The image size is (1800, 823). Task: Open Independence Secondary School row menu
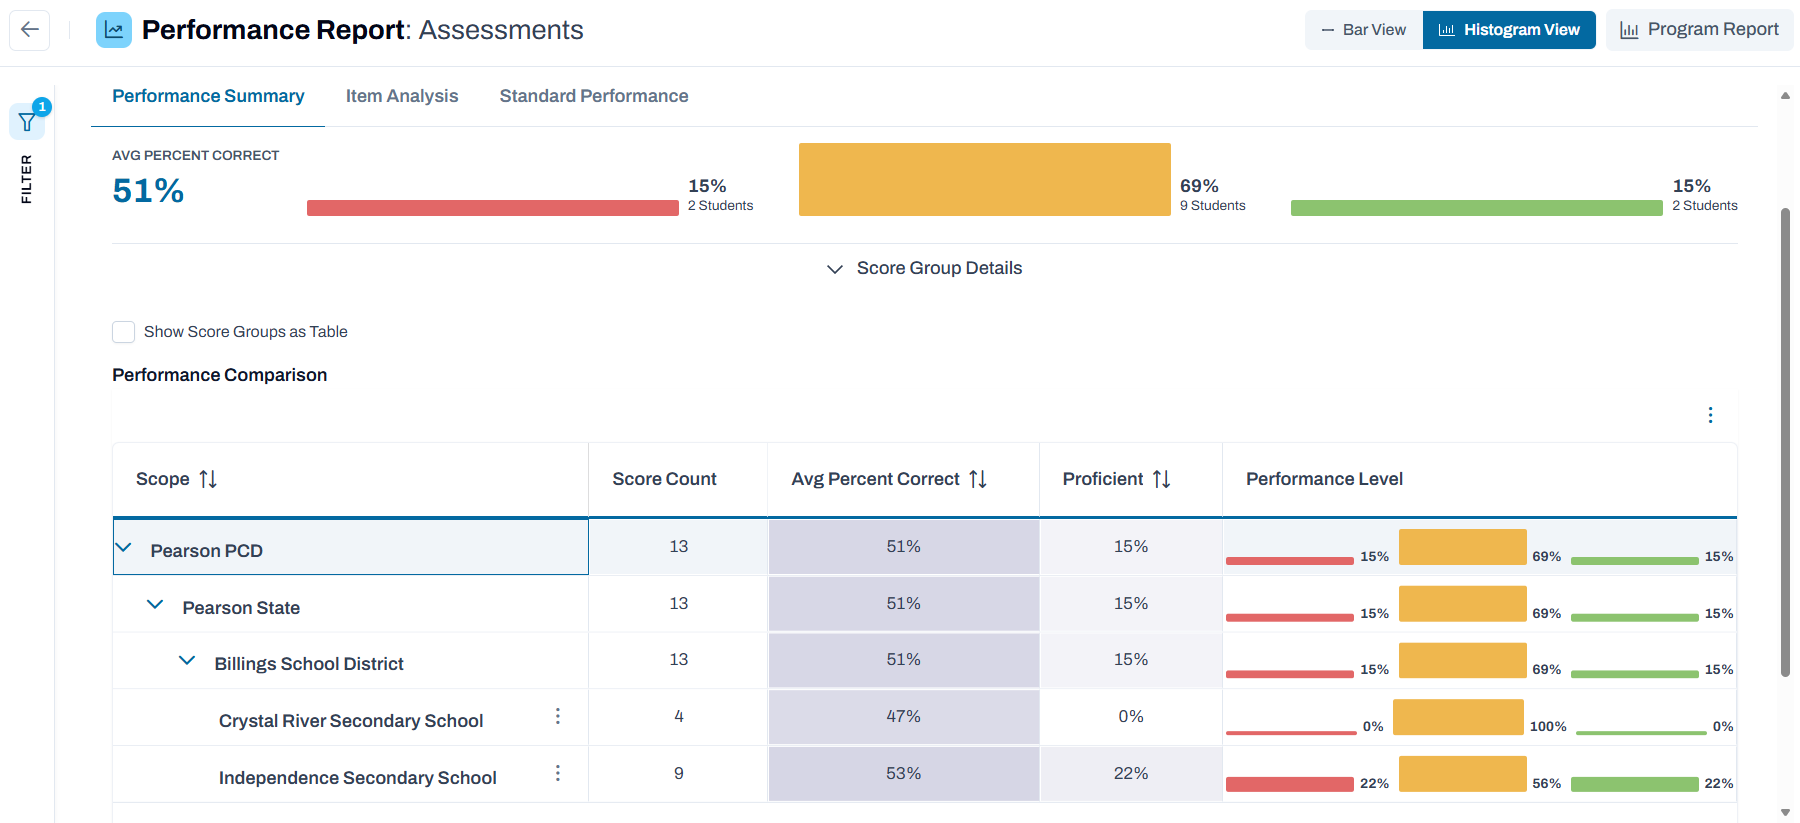[x=558, y=773]
